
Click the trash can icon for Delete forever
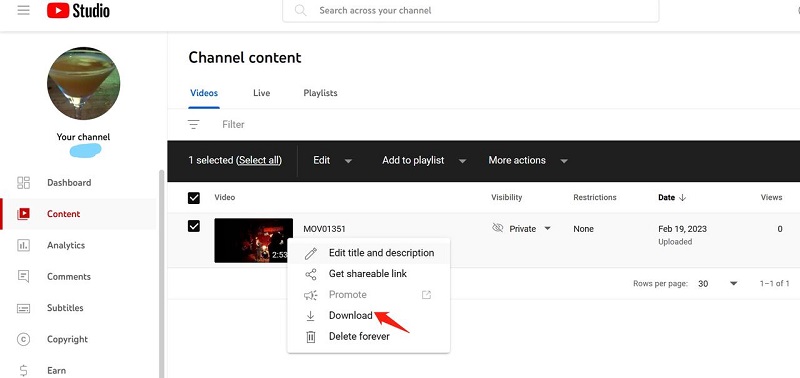pos(311,337)
